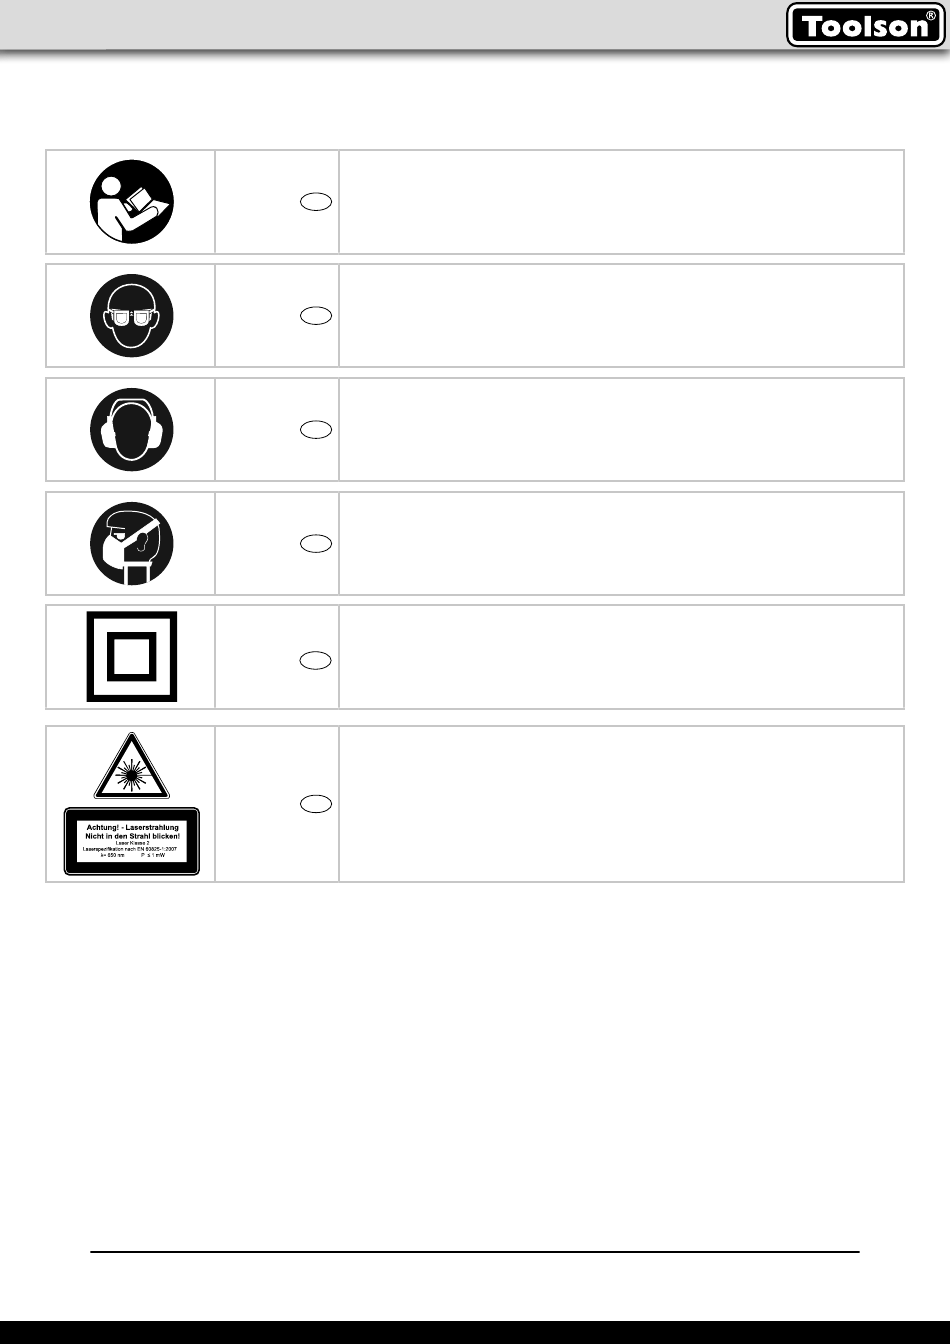Open the Achtung Laserstrahlung warning label
Image resolution: width=950 pixels, height=1344 pixels.
(132, 841)
